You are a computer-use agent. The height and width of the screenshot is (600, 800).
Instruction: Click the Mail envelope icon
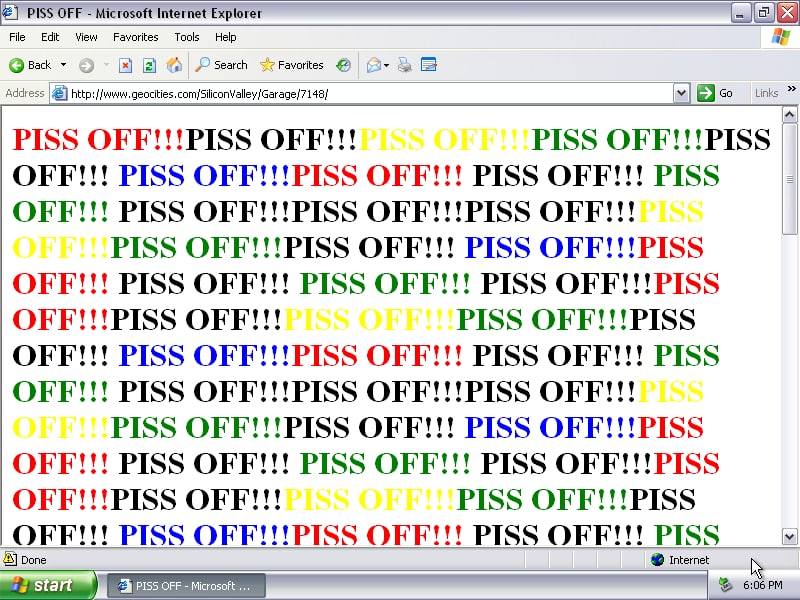[373, 65]
